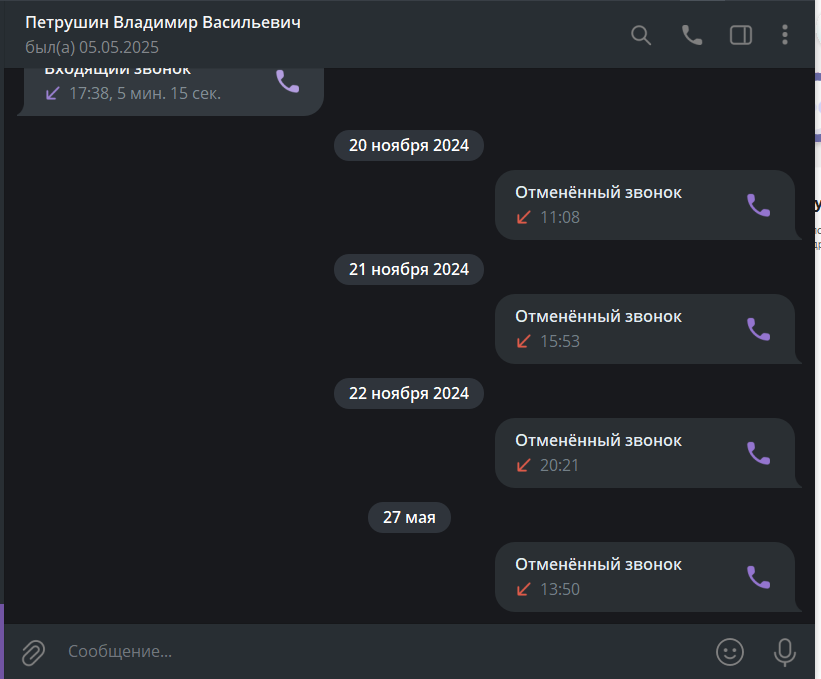Call back from 17:38 incoming call
The image size is (821, 679).
click(287, 81)
